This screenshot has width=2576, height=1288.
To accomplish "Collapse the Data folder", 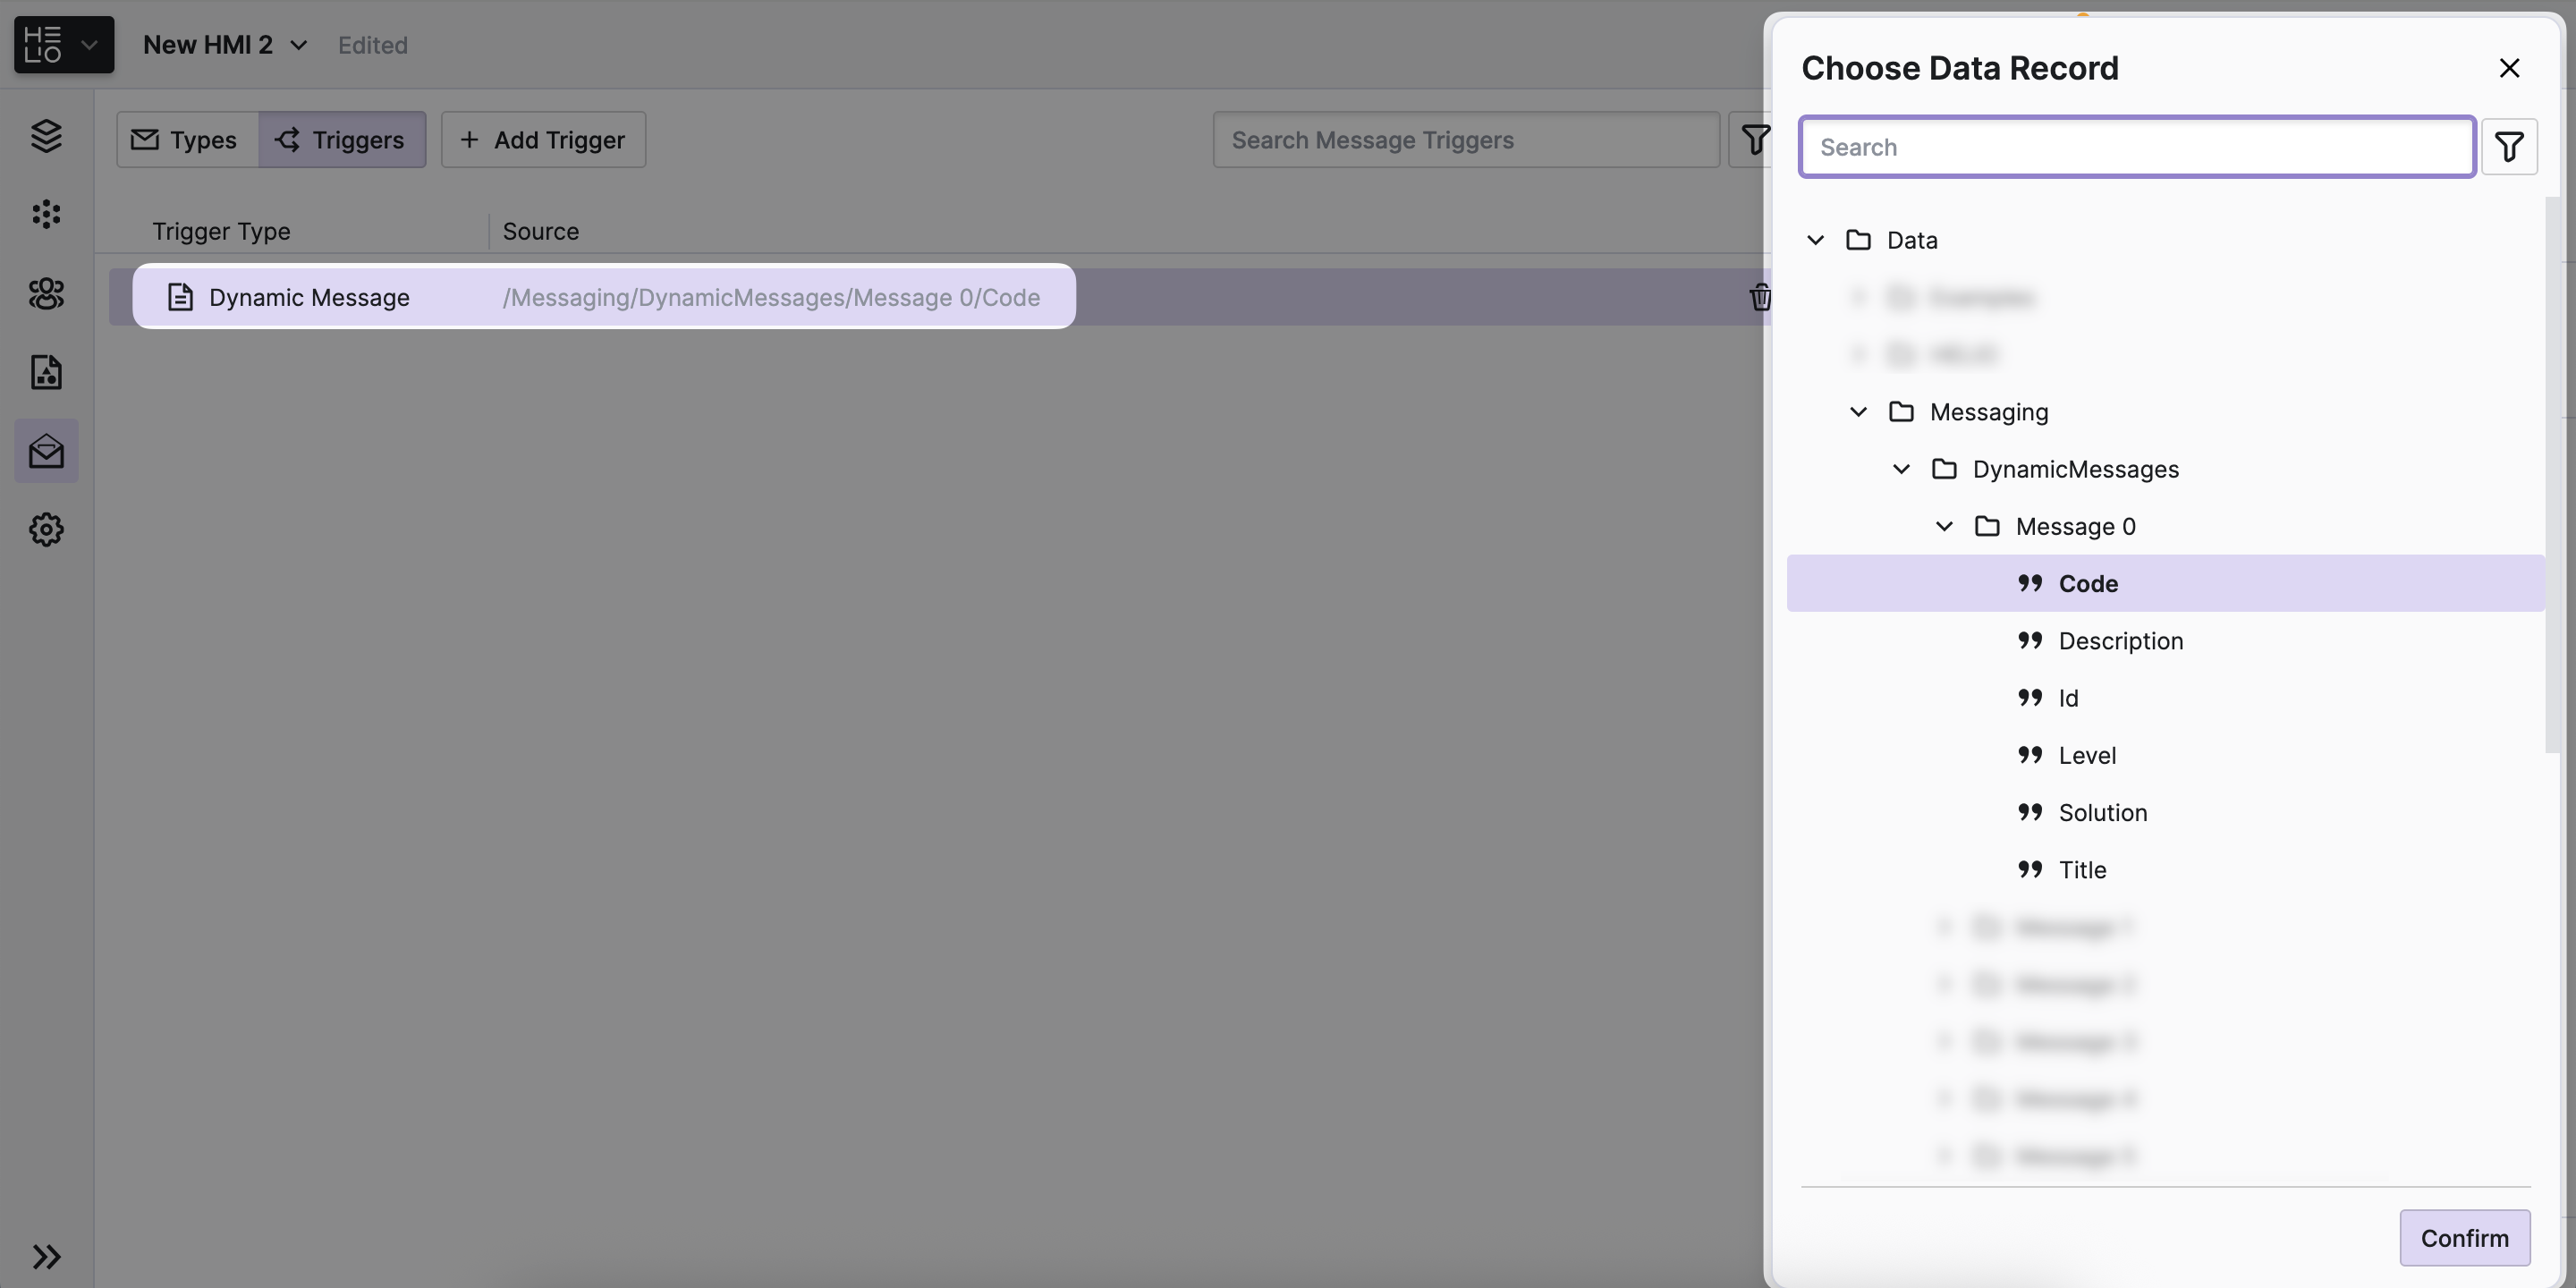I will [1815, 240].
